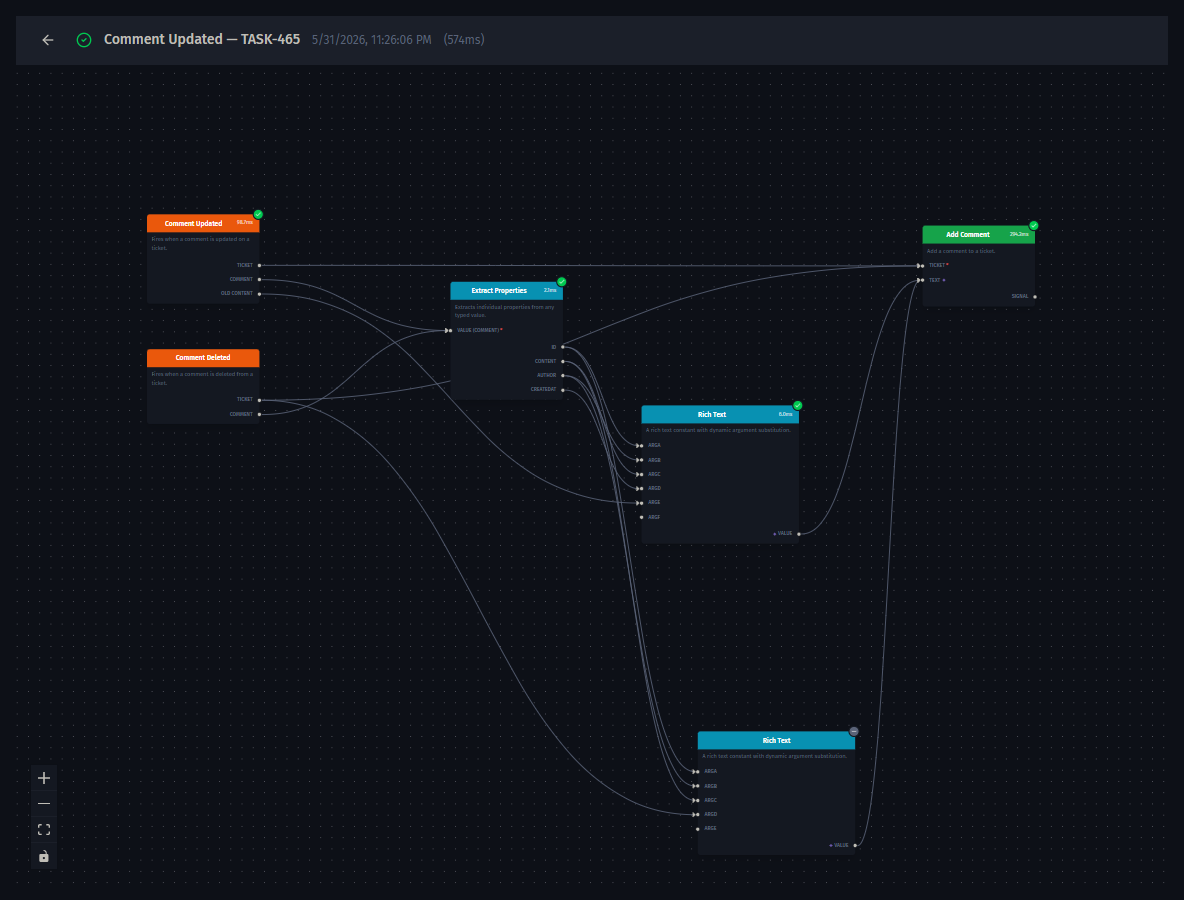Toggle canvas interactivity lock

tap(44, 856)
